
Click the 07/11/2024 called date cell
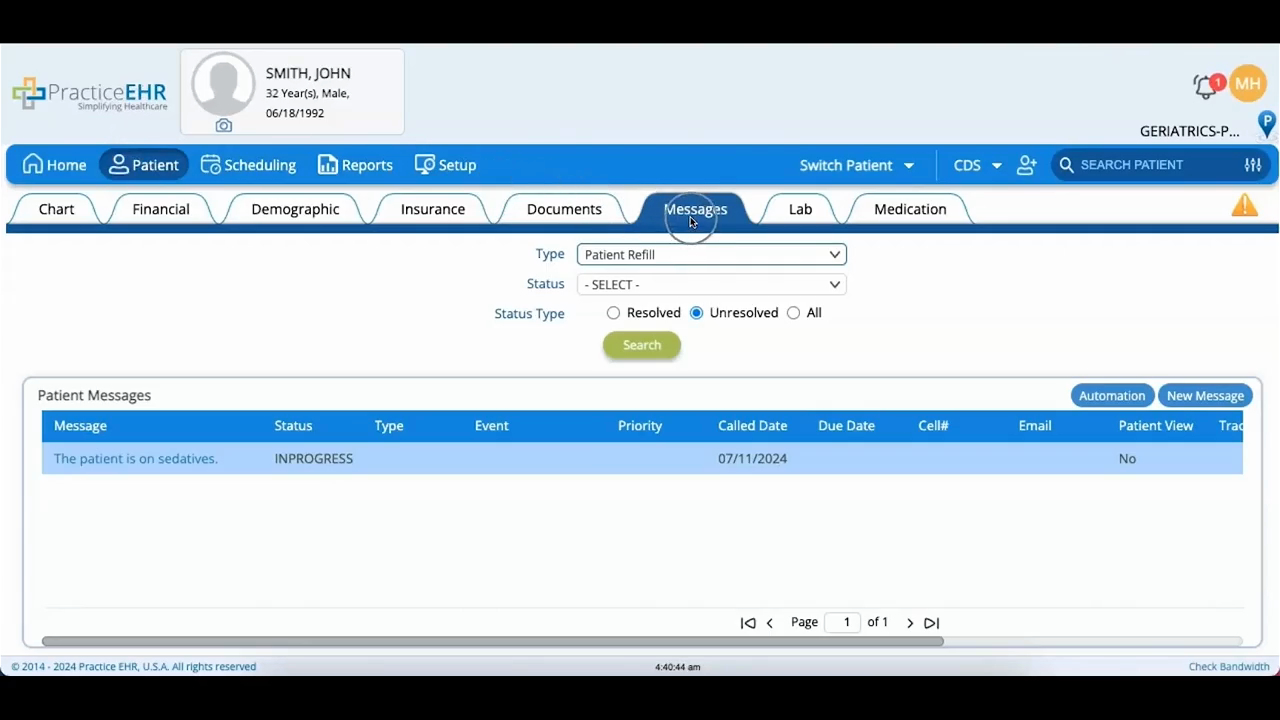752,459
